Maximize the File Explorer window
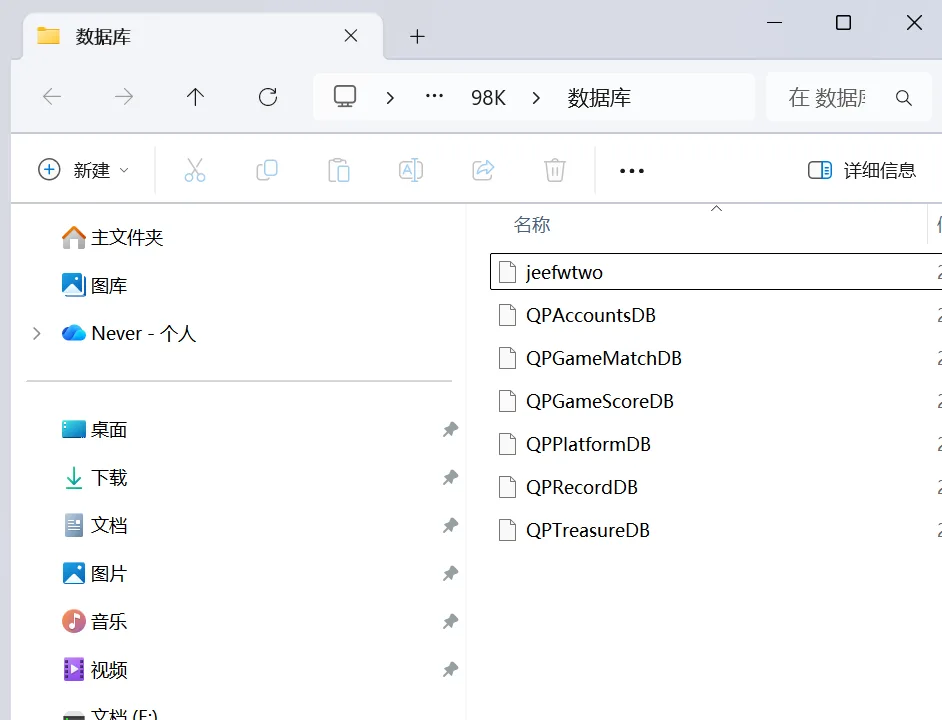The width and height of the screenshot is (942, 720). (843, 23)
